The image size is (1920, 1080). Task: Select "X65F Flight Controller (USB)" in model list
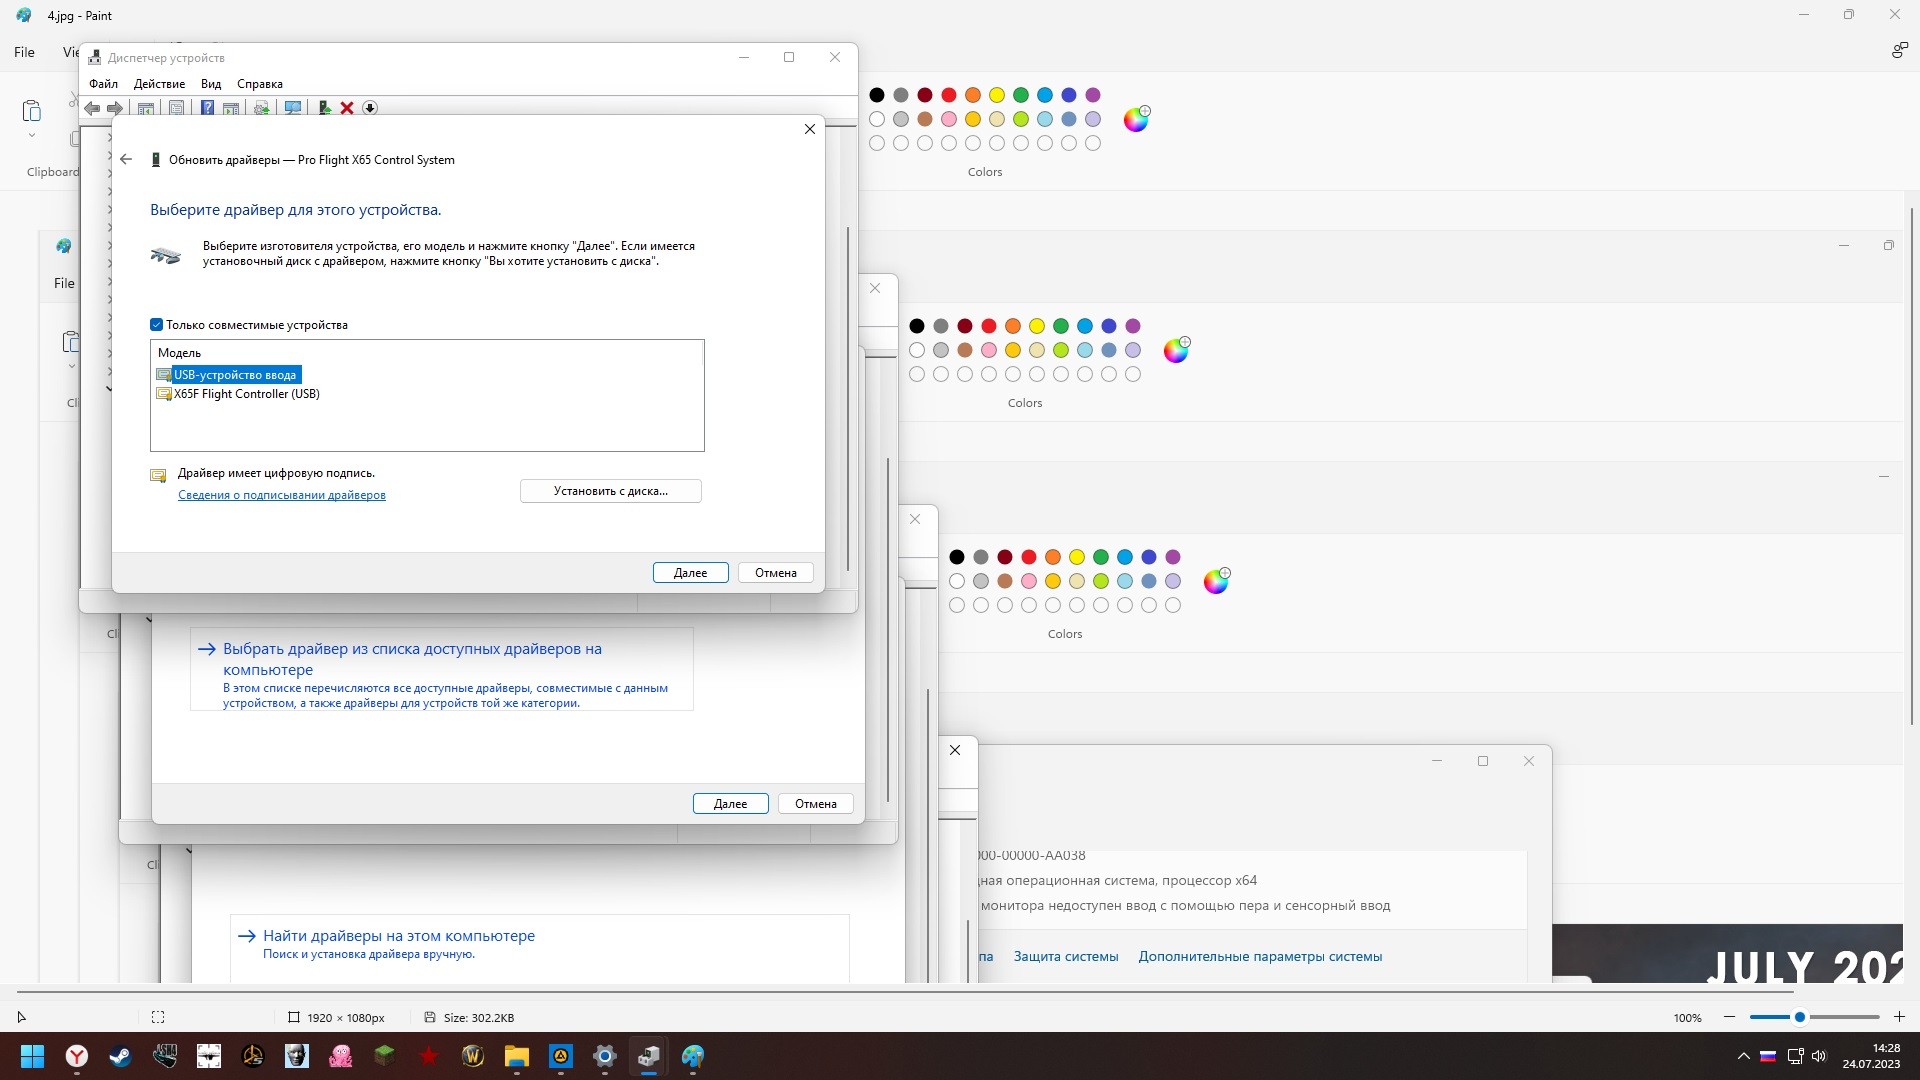coord(246,394)
